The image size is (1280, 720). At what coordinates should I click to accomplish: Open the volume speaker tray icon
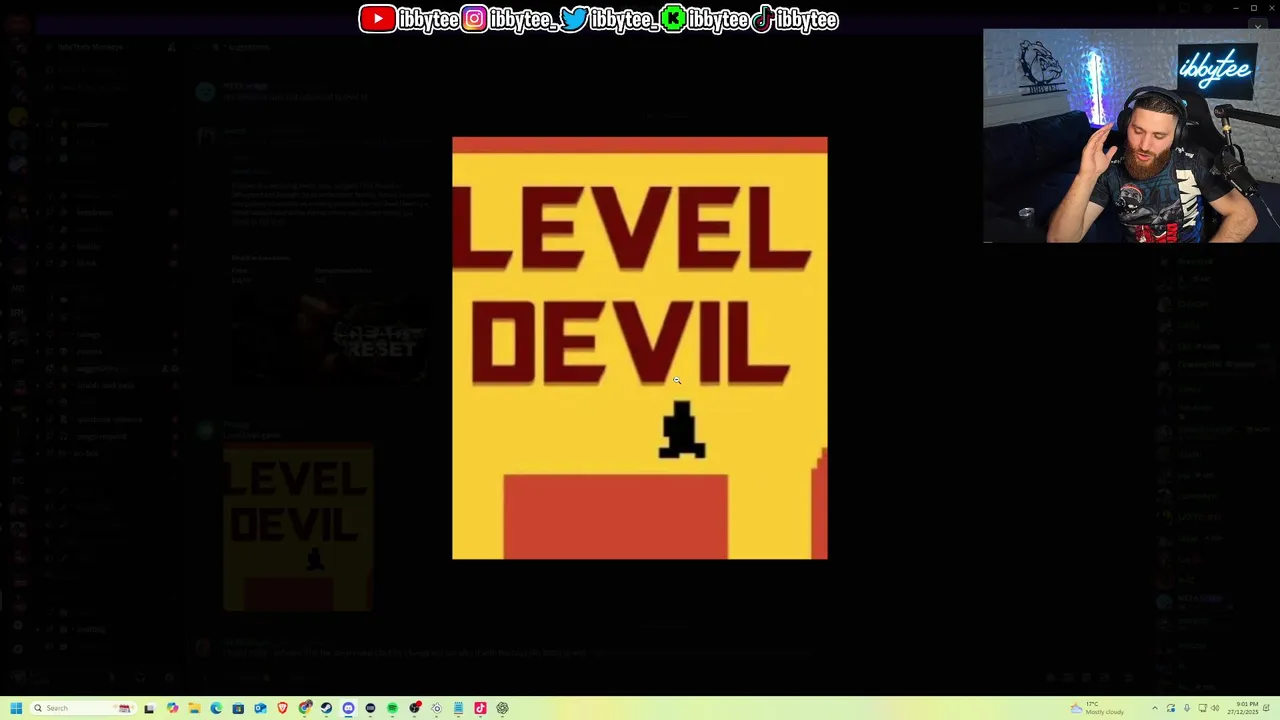pos(1215,708)
